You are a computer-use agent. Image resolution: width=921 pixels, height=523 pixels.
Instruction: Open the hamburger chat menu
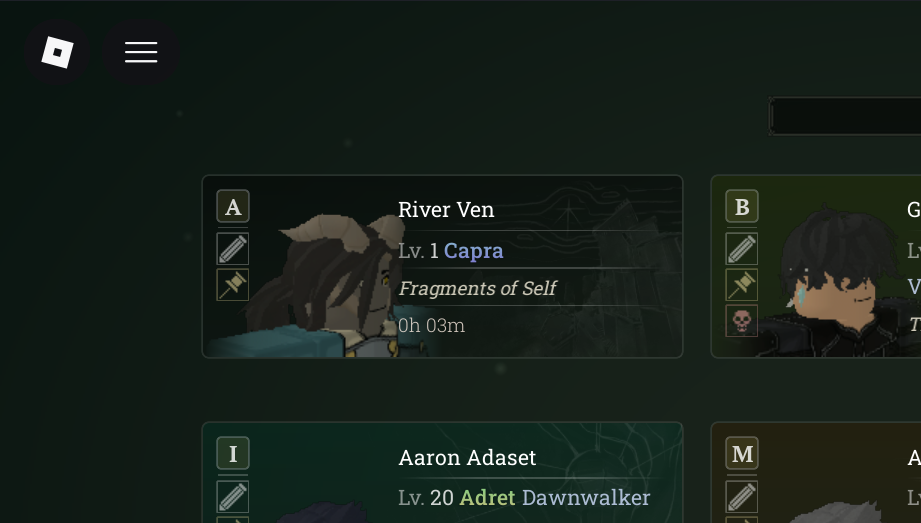click(141, 52)
